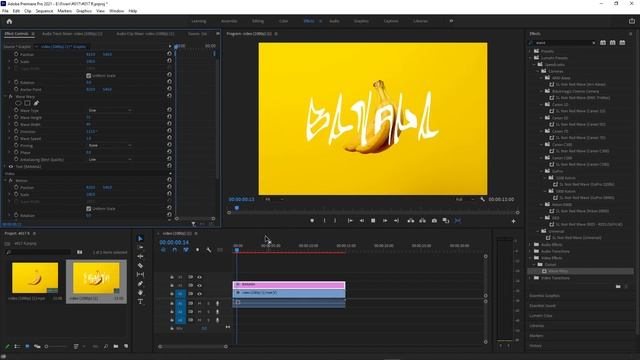Select the Razor tool
The image size is (640, 360).
tap(140, 265)
